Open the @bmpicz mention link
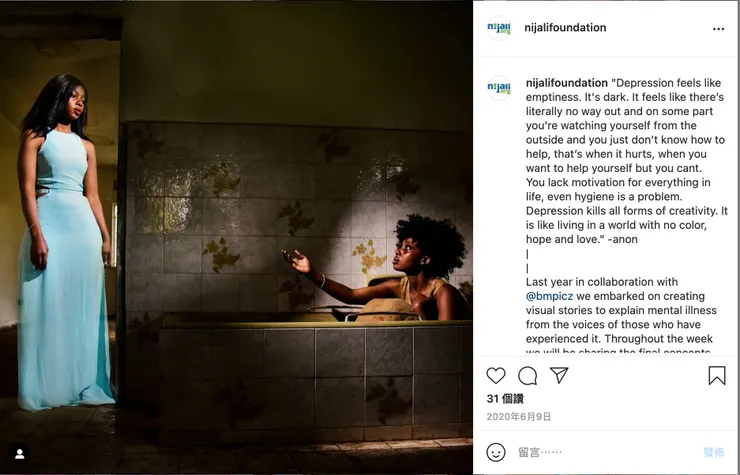The height and width of the screenshot is (475, 740). point(549,296)
